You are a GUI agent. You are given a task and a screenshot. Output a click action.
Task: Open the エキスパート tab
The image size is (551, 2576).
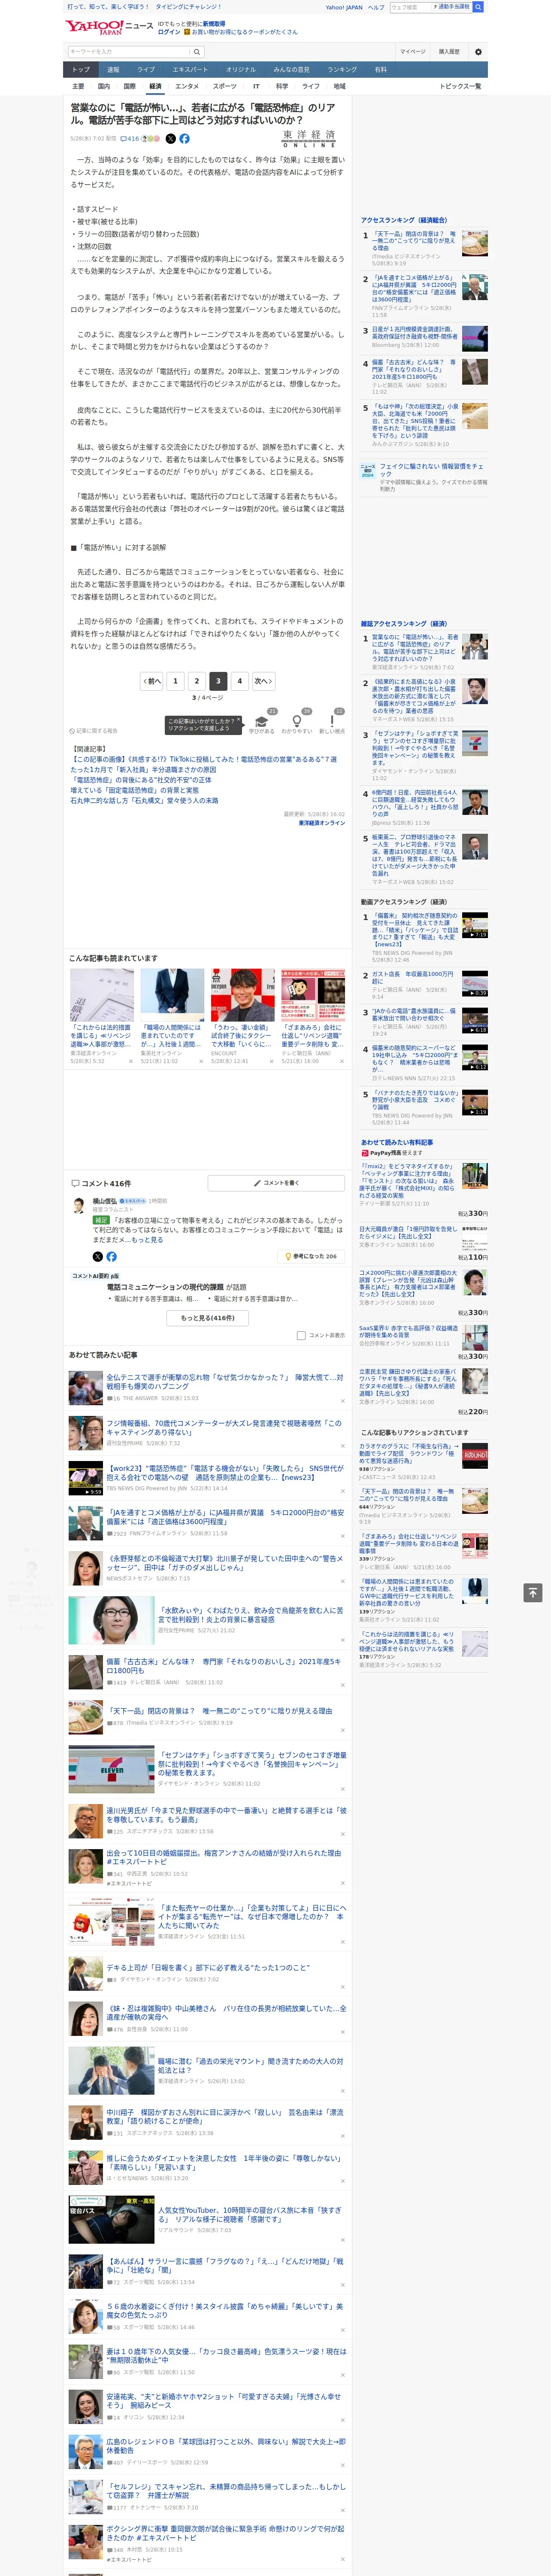tap(190, 70)
